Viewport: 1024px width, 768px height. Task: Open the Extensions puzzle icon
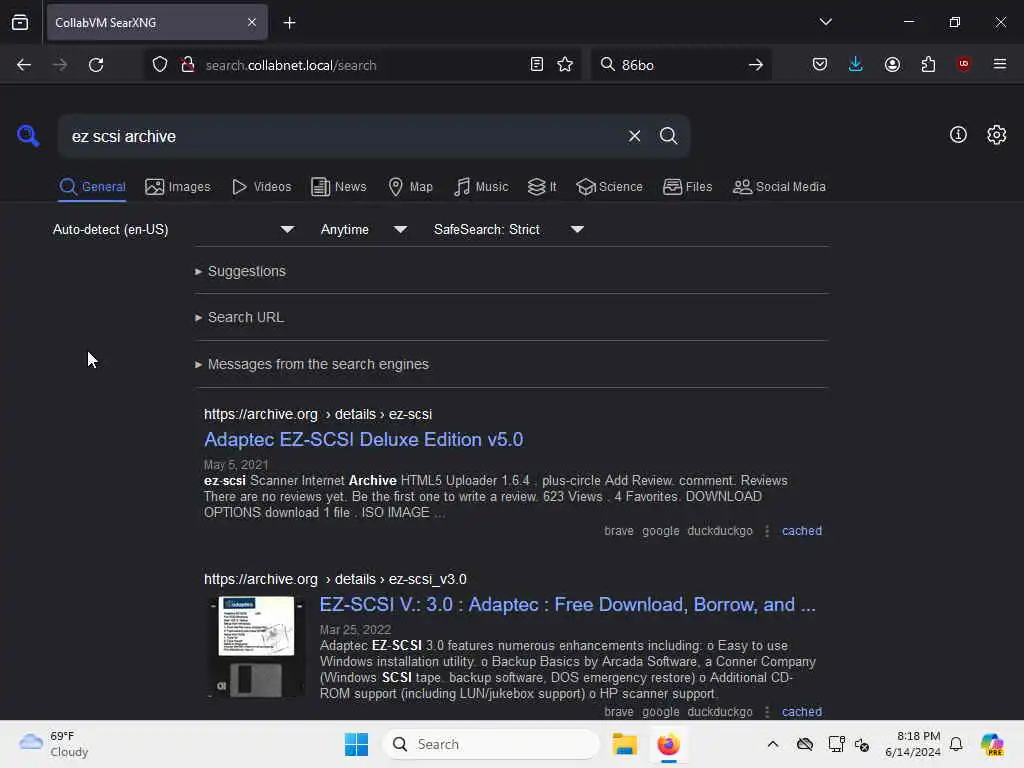pyautogui.click(x=928, y=65)
